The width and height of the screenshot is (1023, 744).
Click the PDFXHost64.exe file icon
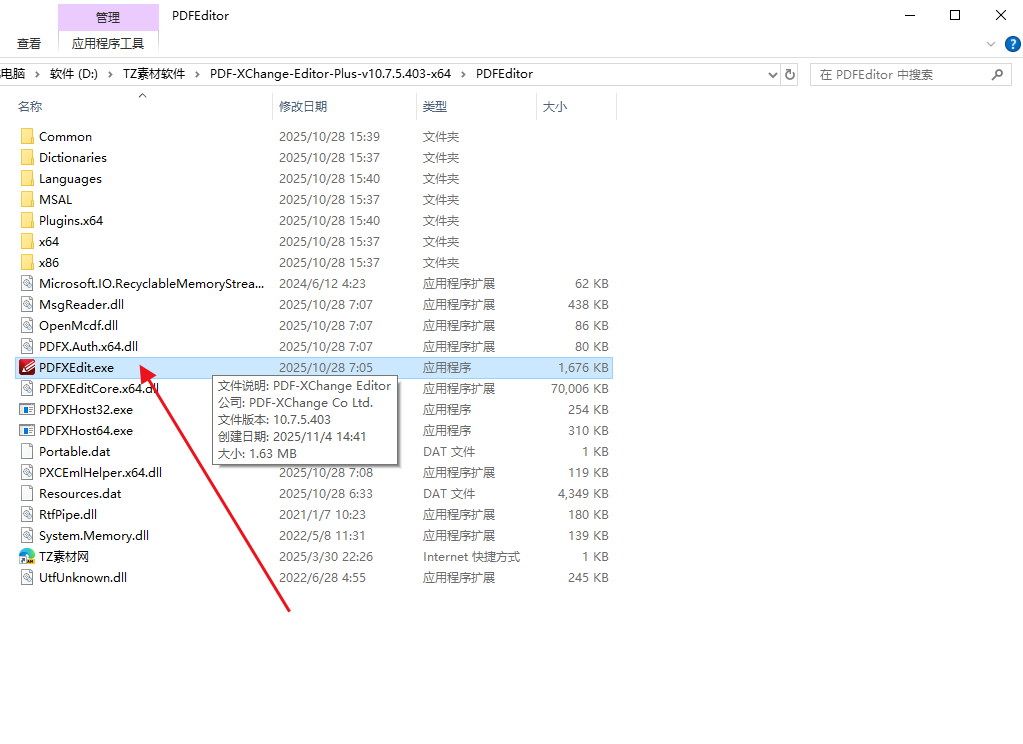tap(27, 431)
